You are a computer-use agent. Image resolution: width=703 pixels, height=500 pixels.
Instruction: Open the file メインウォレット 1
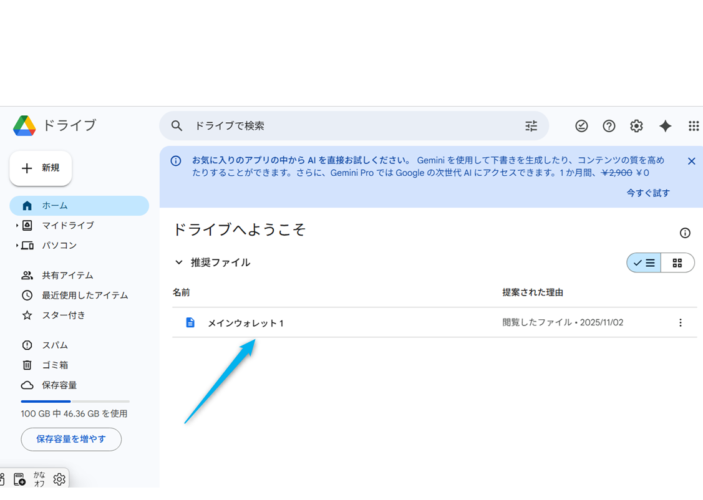tap(245, 323)
